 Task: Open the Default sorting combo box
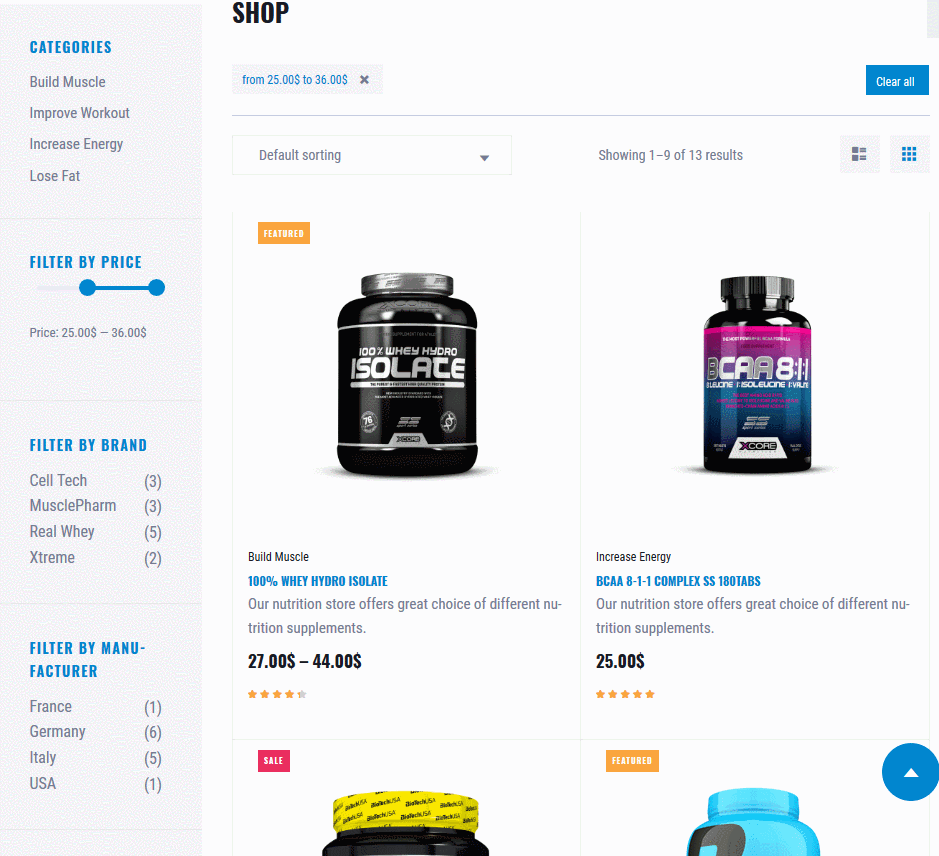tap(371, 155)
